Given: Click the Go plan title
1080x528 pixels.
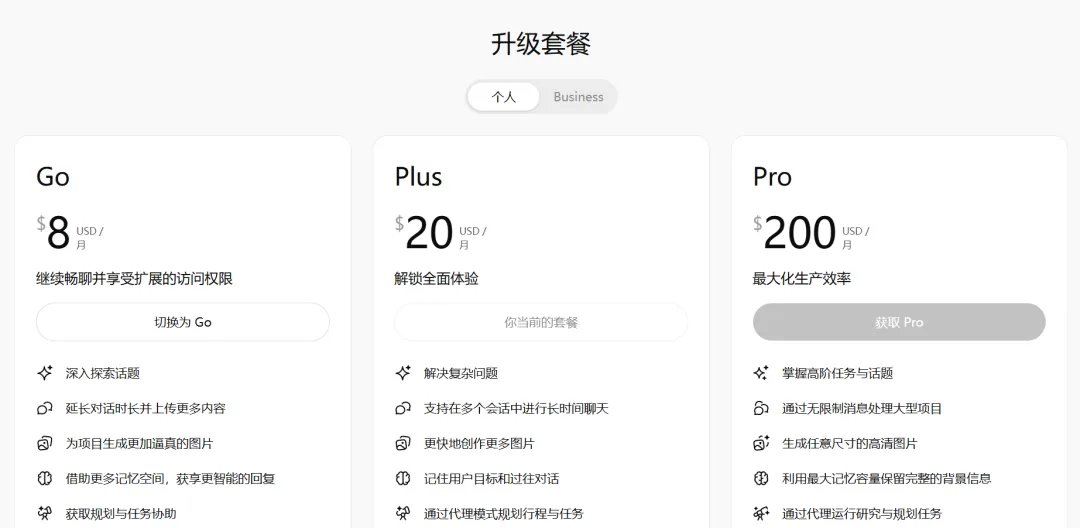Looking at the screenshot, I should pyautogui.click(x=53, y=177).
